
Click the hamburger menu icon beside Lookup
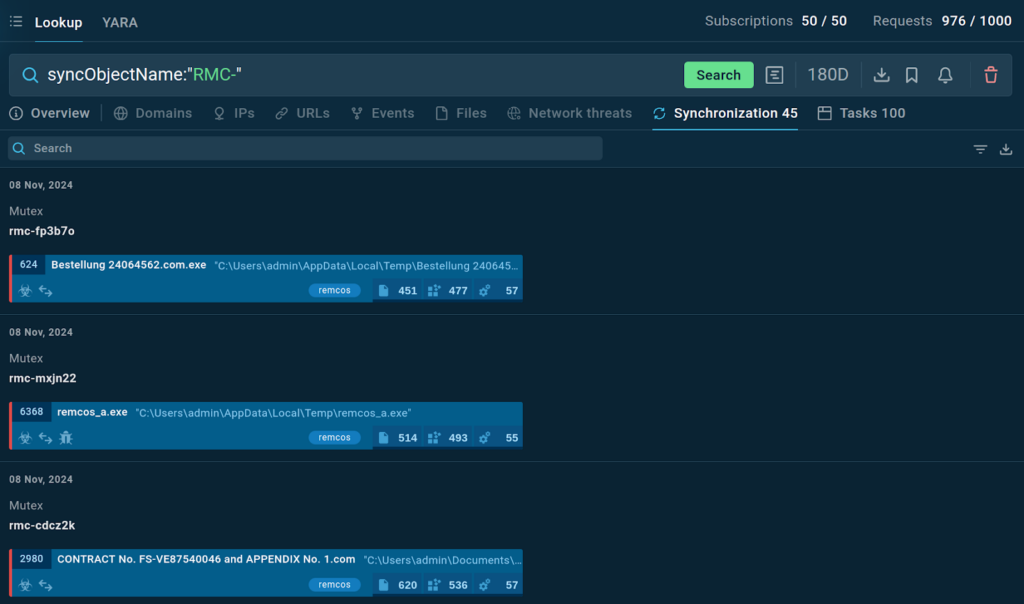click(16, 21)
